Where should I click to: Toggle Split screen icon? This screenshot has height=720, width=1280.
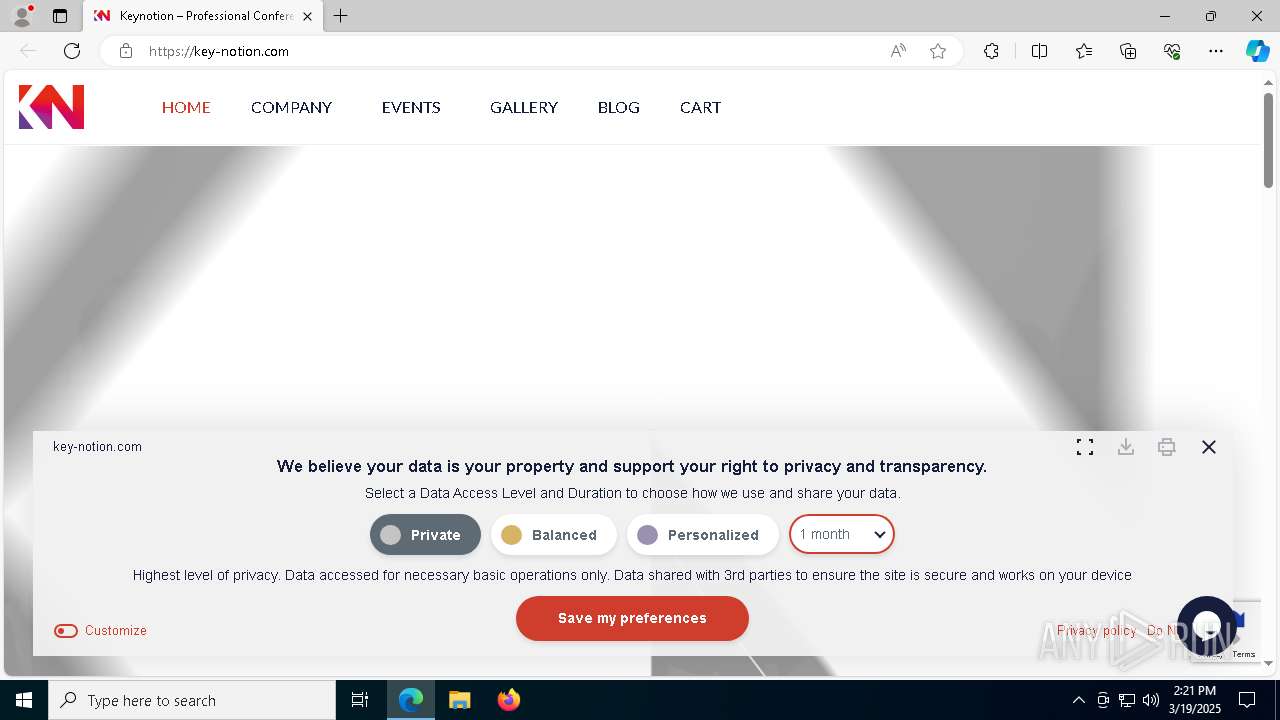click(x=1039, y=51)
